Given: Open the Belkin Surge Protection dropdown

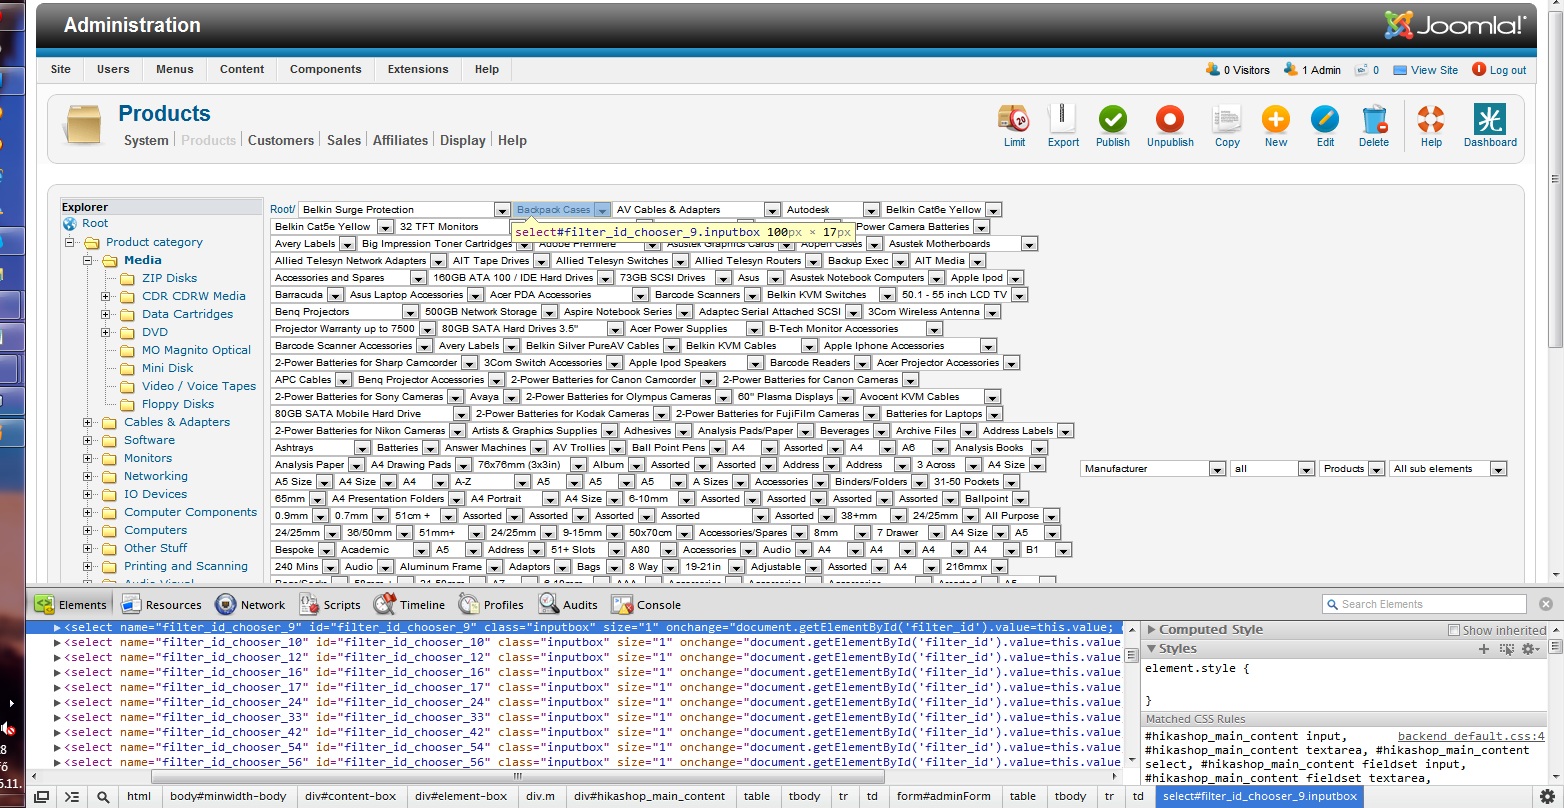Looking at the screenshot, I should (x=404, y=210).
